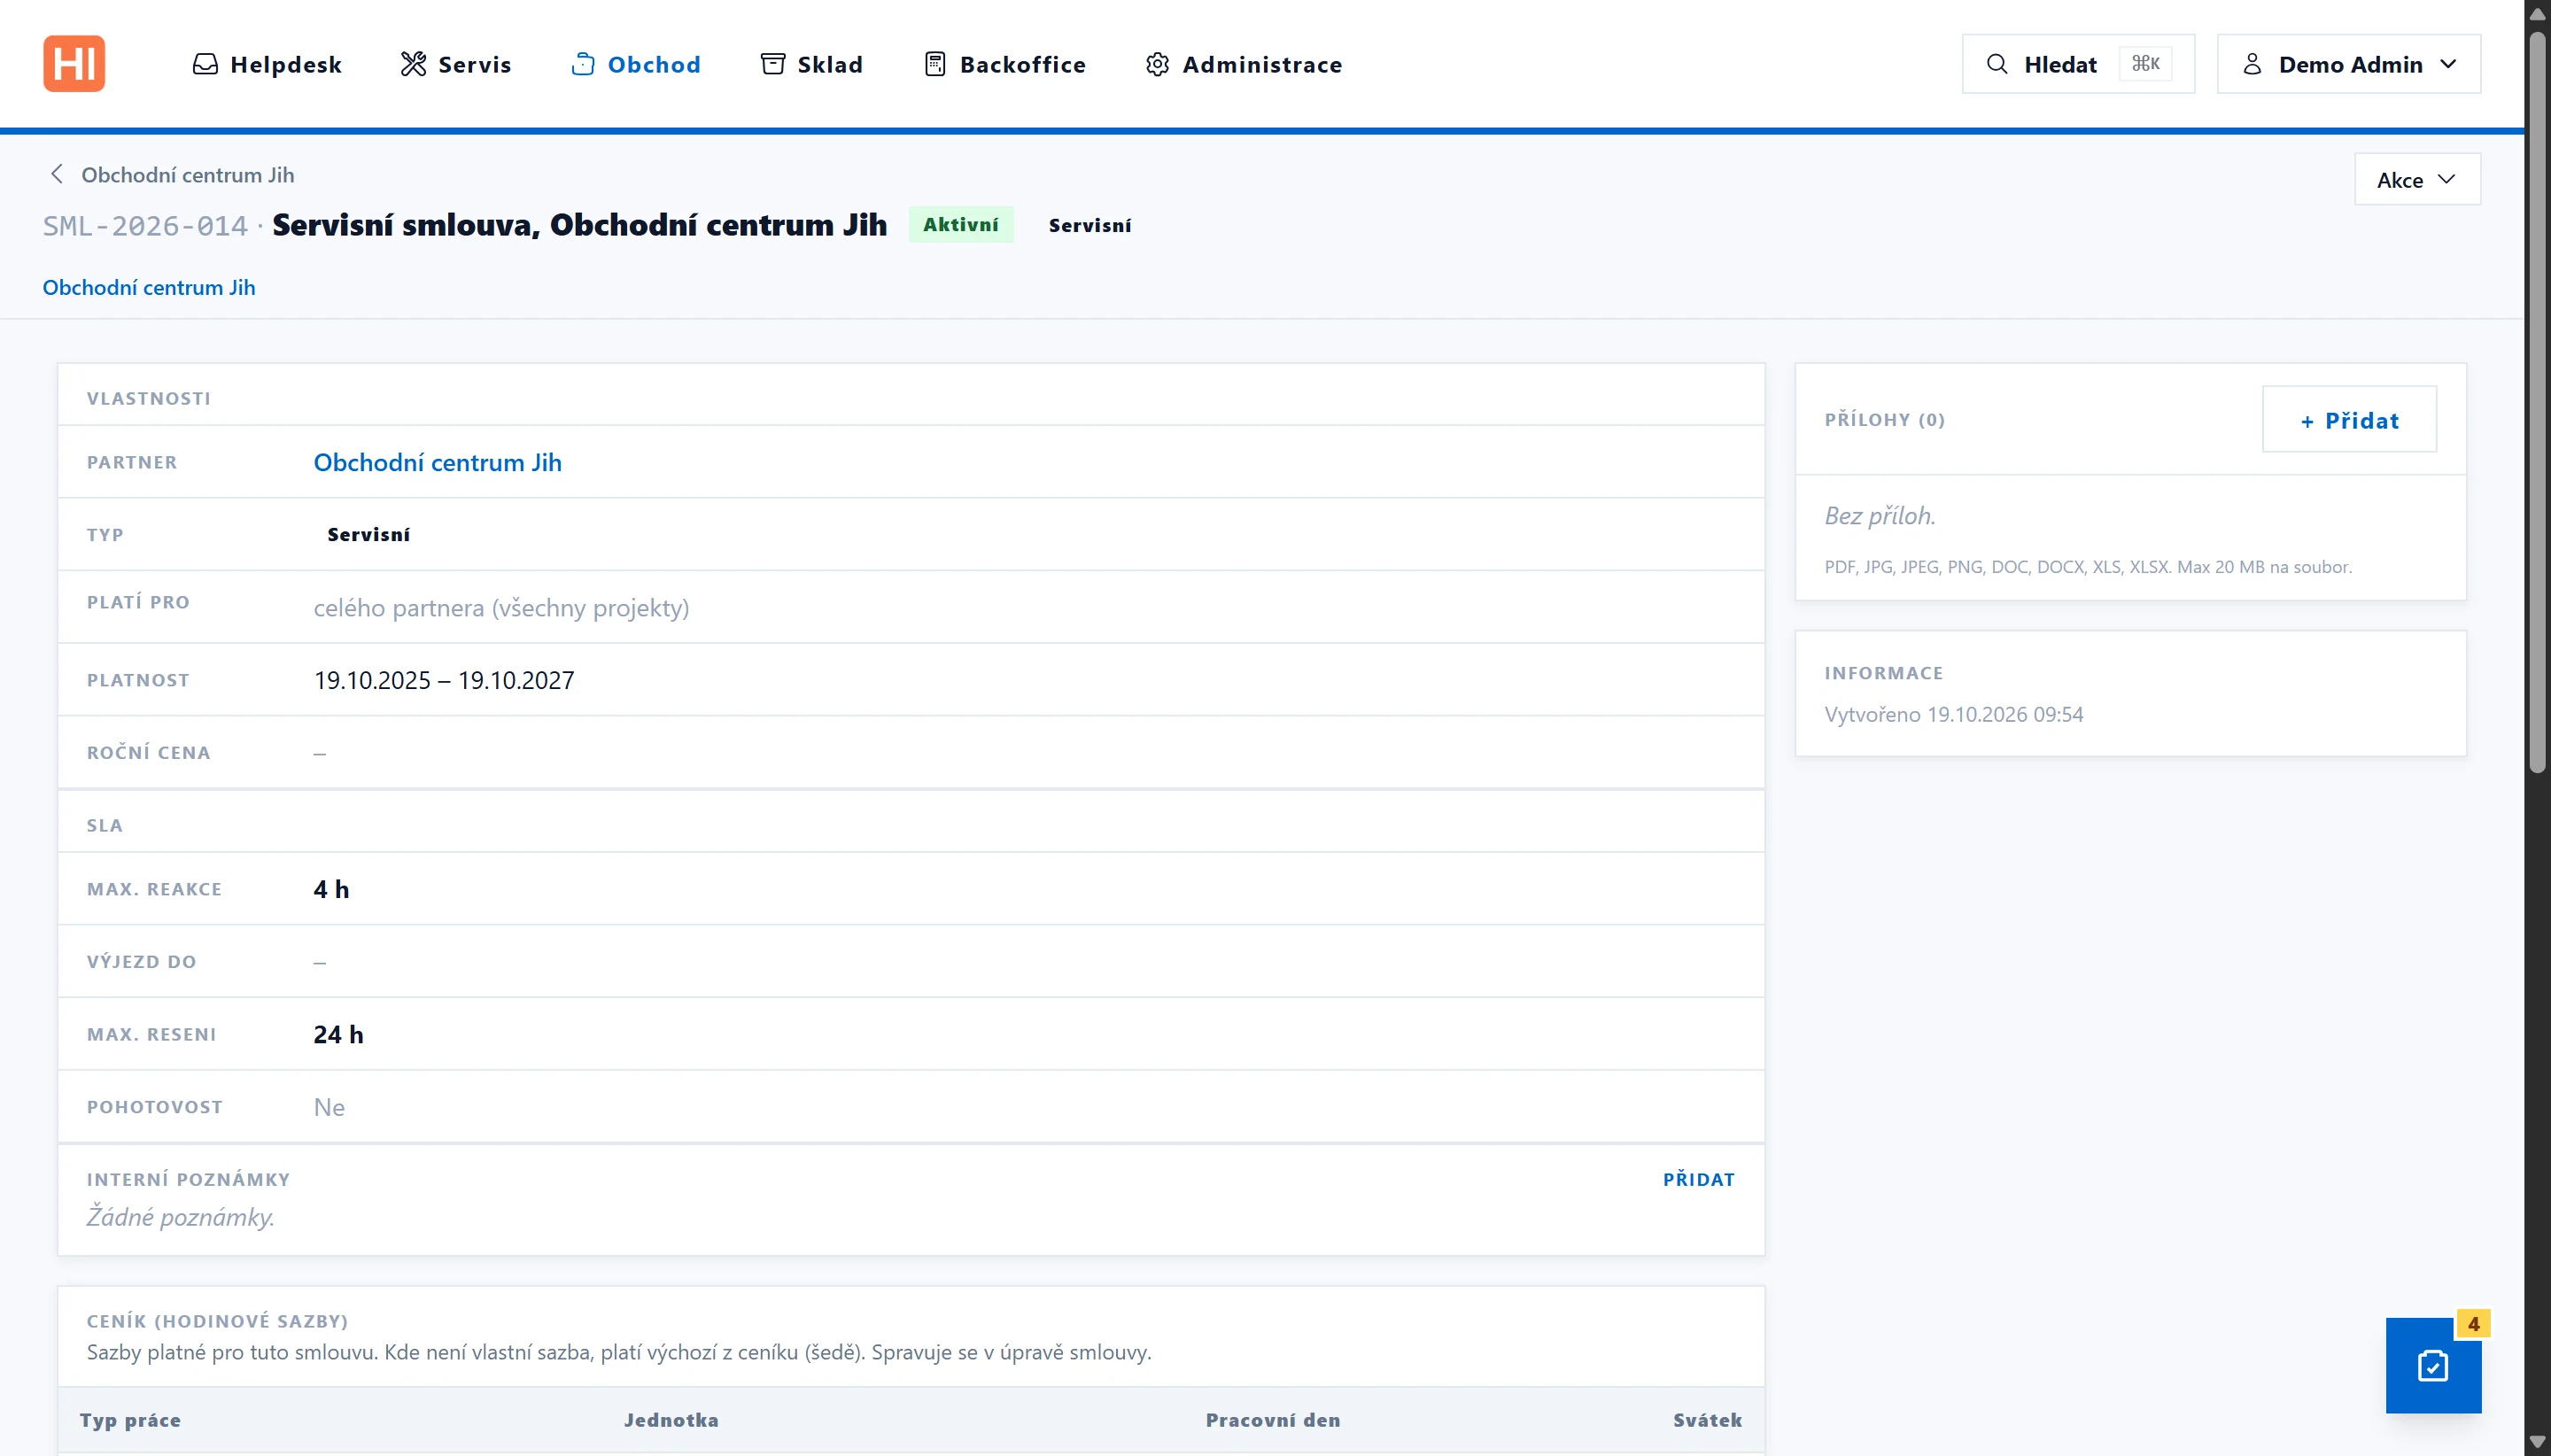Click the search magnifier icon

[1997, 64]
